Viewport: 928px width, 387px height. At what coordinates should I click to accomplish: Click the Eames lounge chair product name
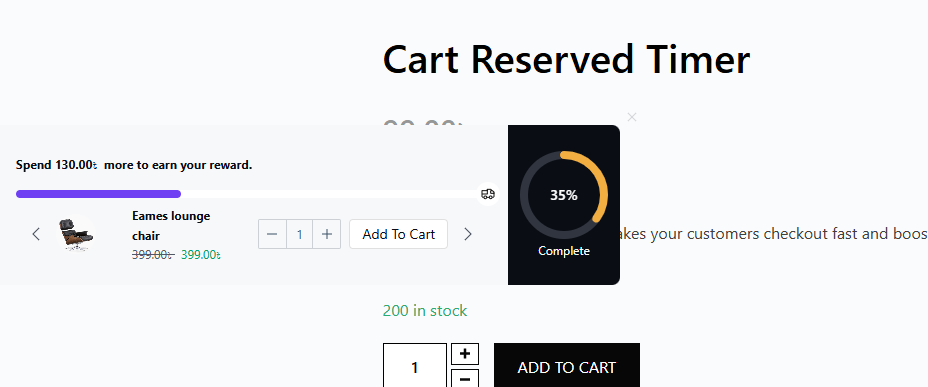pyautogui.click(x=171, y=226)
